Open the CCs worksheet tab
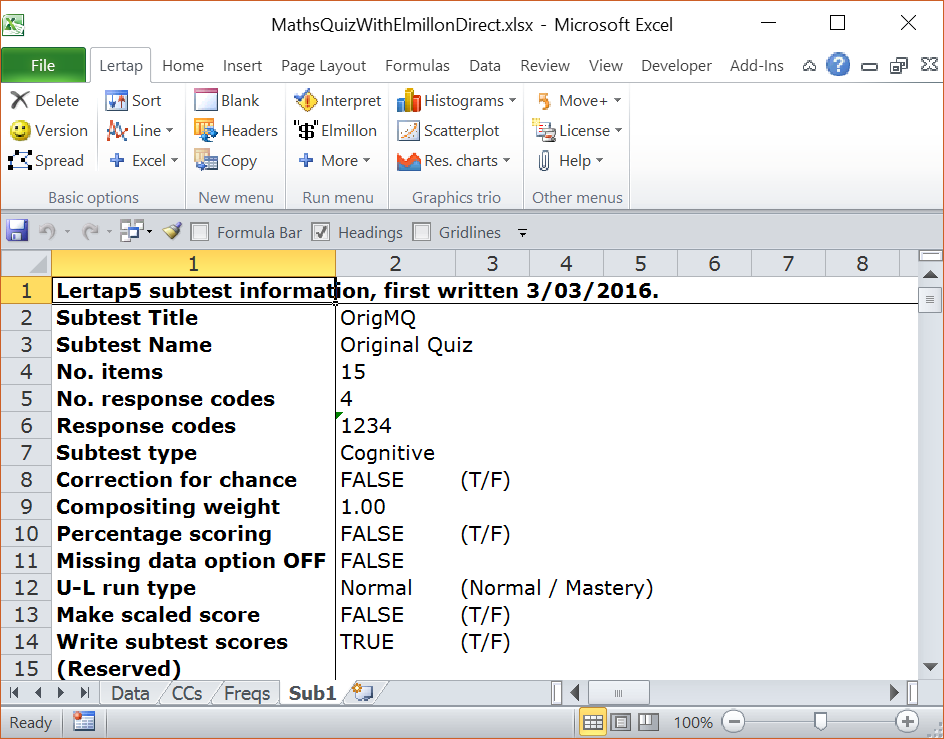This screenshot has width=944, height=739. click(187, 693)
